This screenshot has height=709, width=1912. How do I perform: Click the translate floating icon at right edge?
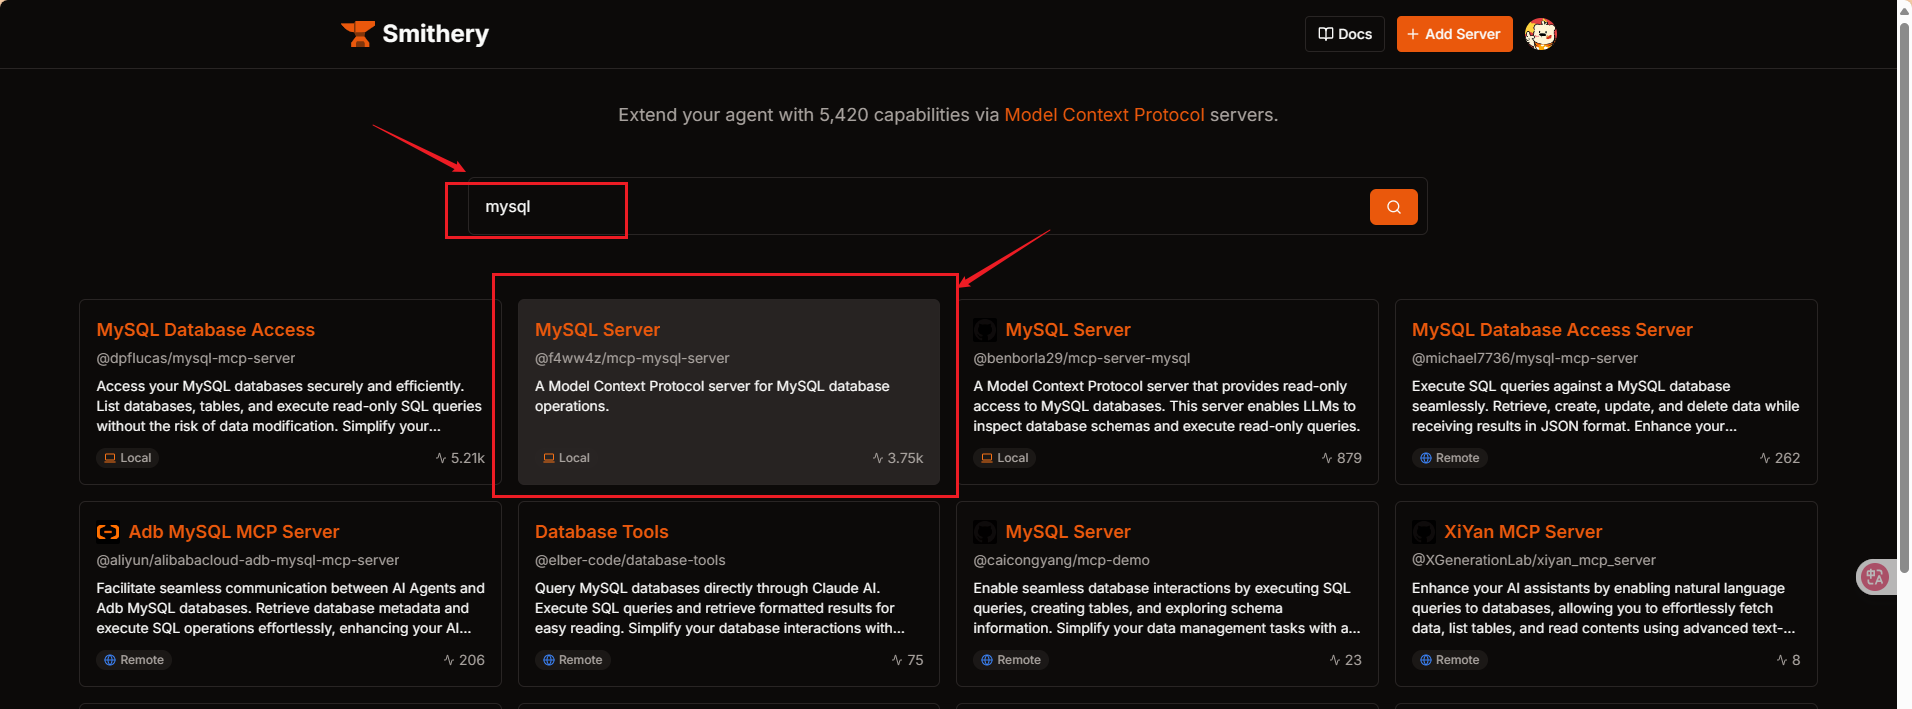click(x=1874, y=576)
